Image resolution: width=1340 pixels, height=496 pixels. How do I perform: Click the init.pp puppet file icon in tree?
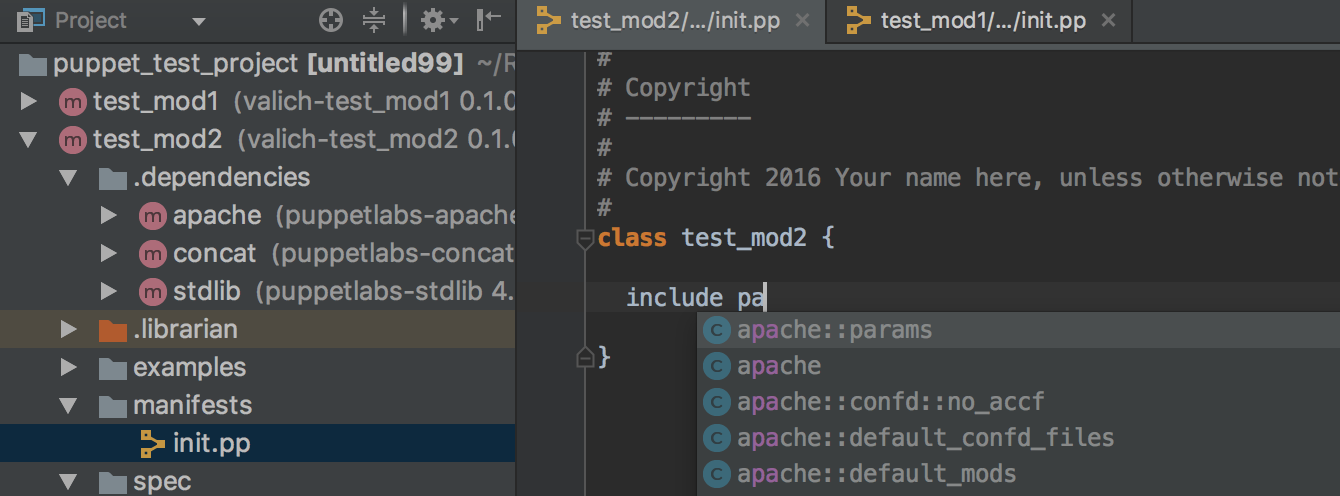pos(153,443)
